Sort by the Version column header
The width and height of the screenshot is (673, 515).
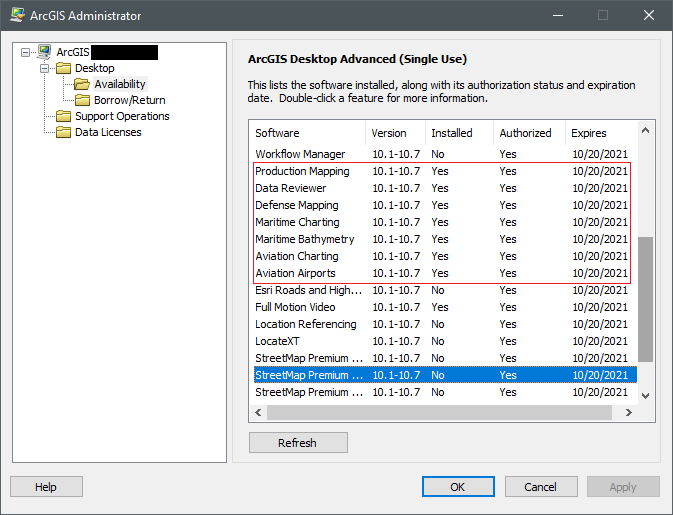point(395,133)
